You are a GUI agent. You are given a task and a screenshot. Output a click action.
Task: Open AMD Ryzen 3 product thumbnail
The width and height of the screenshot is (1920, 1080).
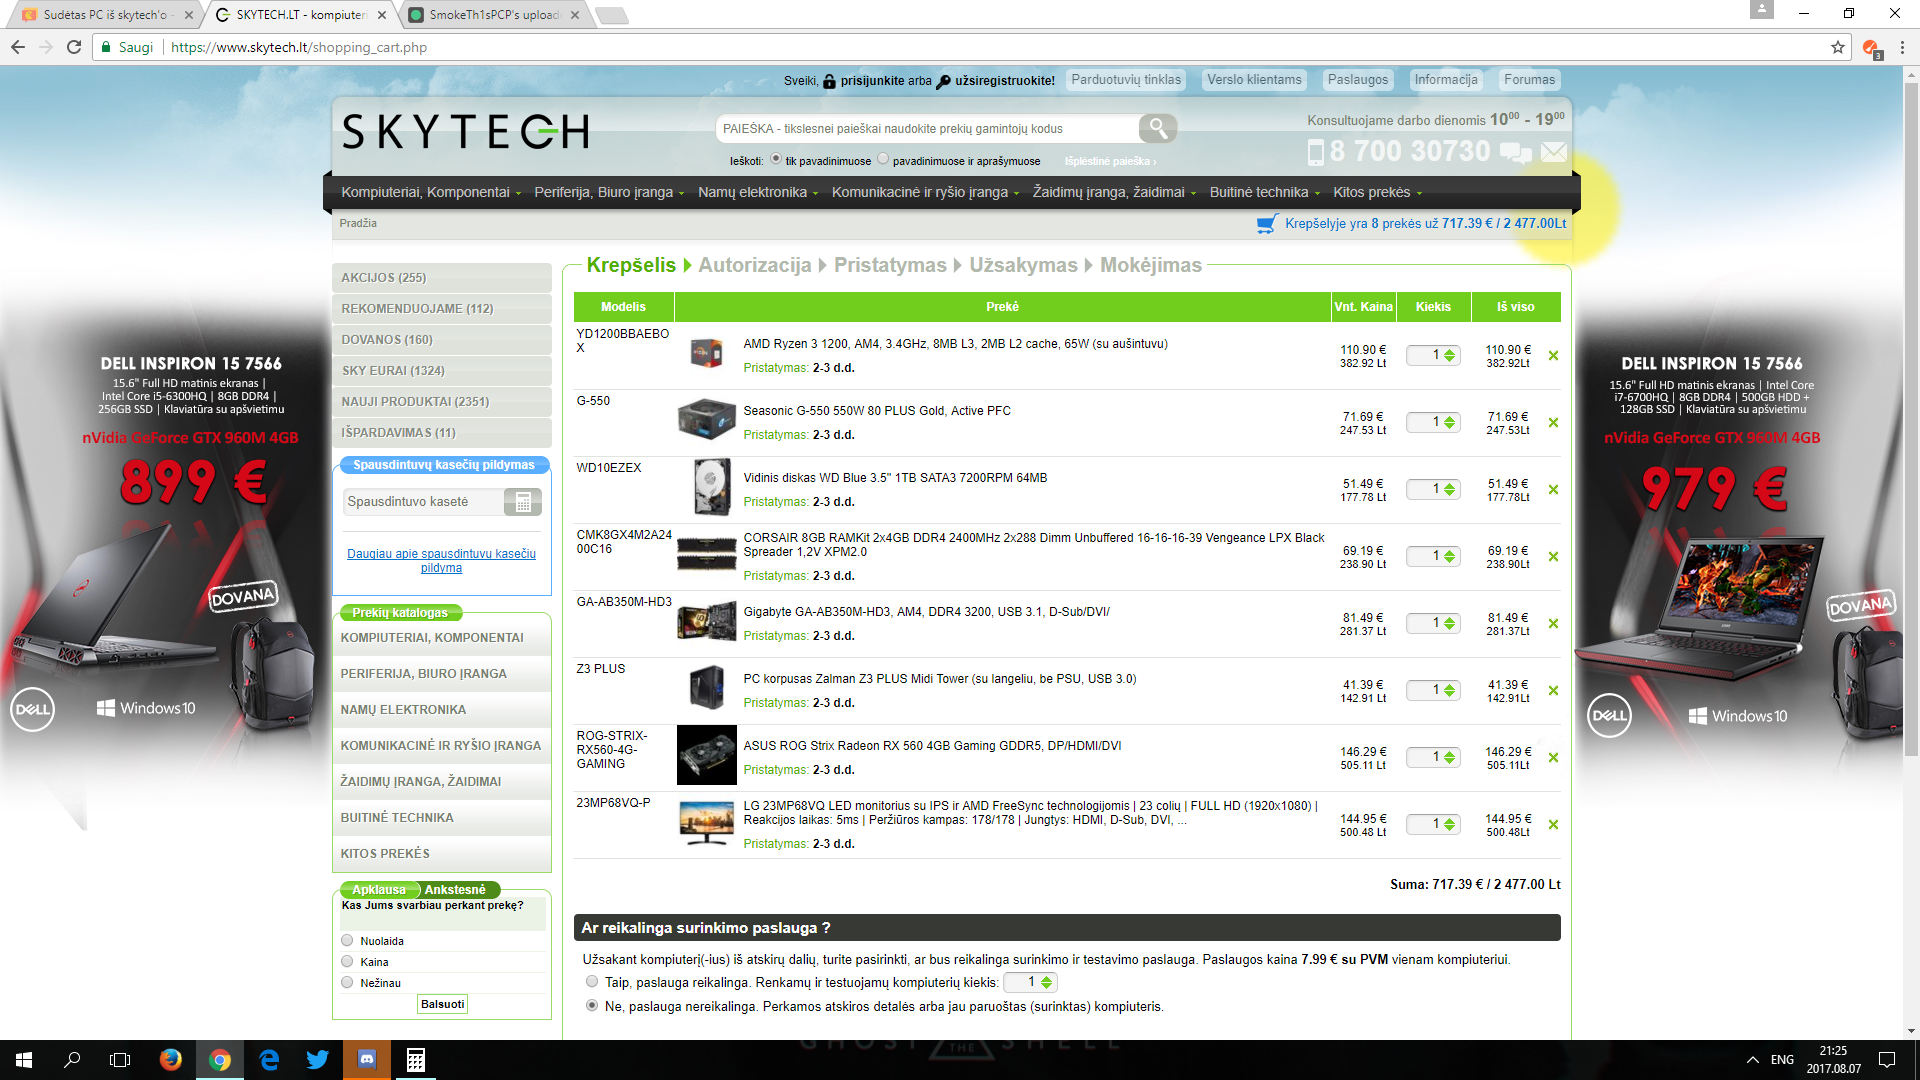coord(706,353)
